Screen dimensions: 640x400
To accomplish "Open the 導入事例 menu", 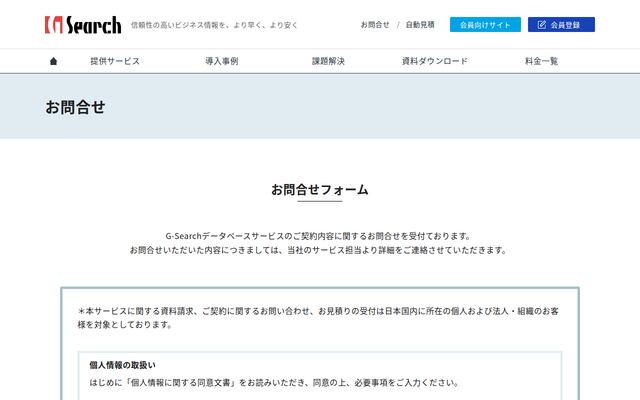I will point(222,61).
